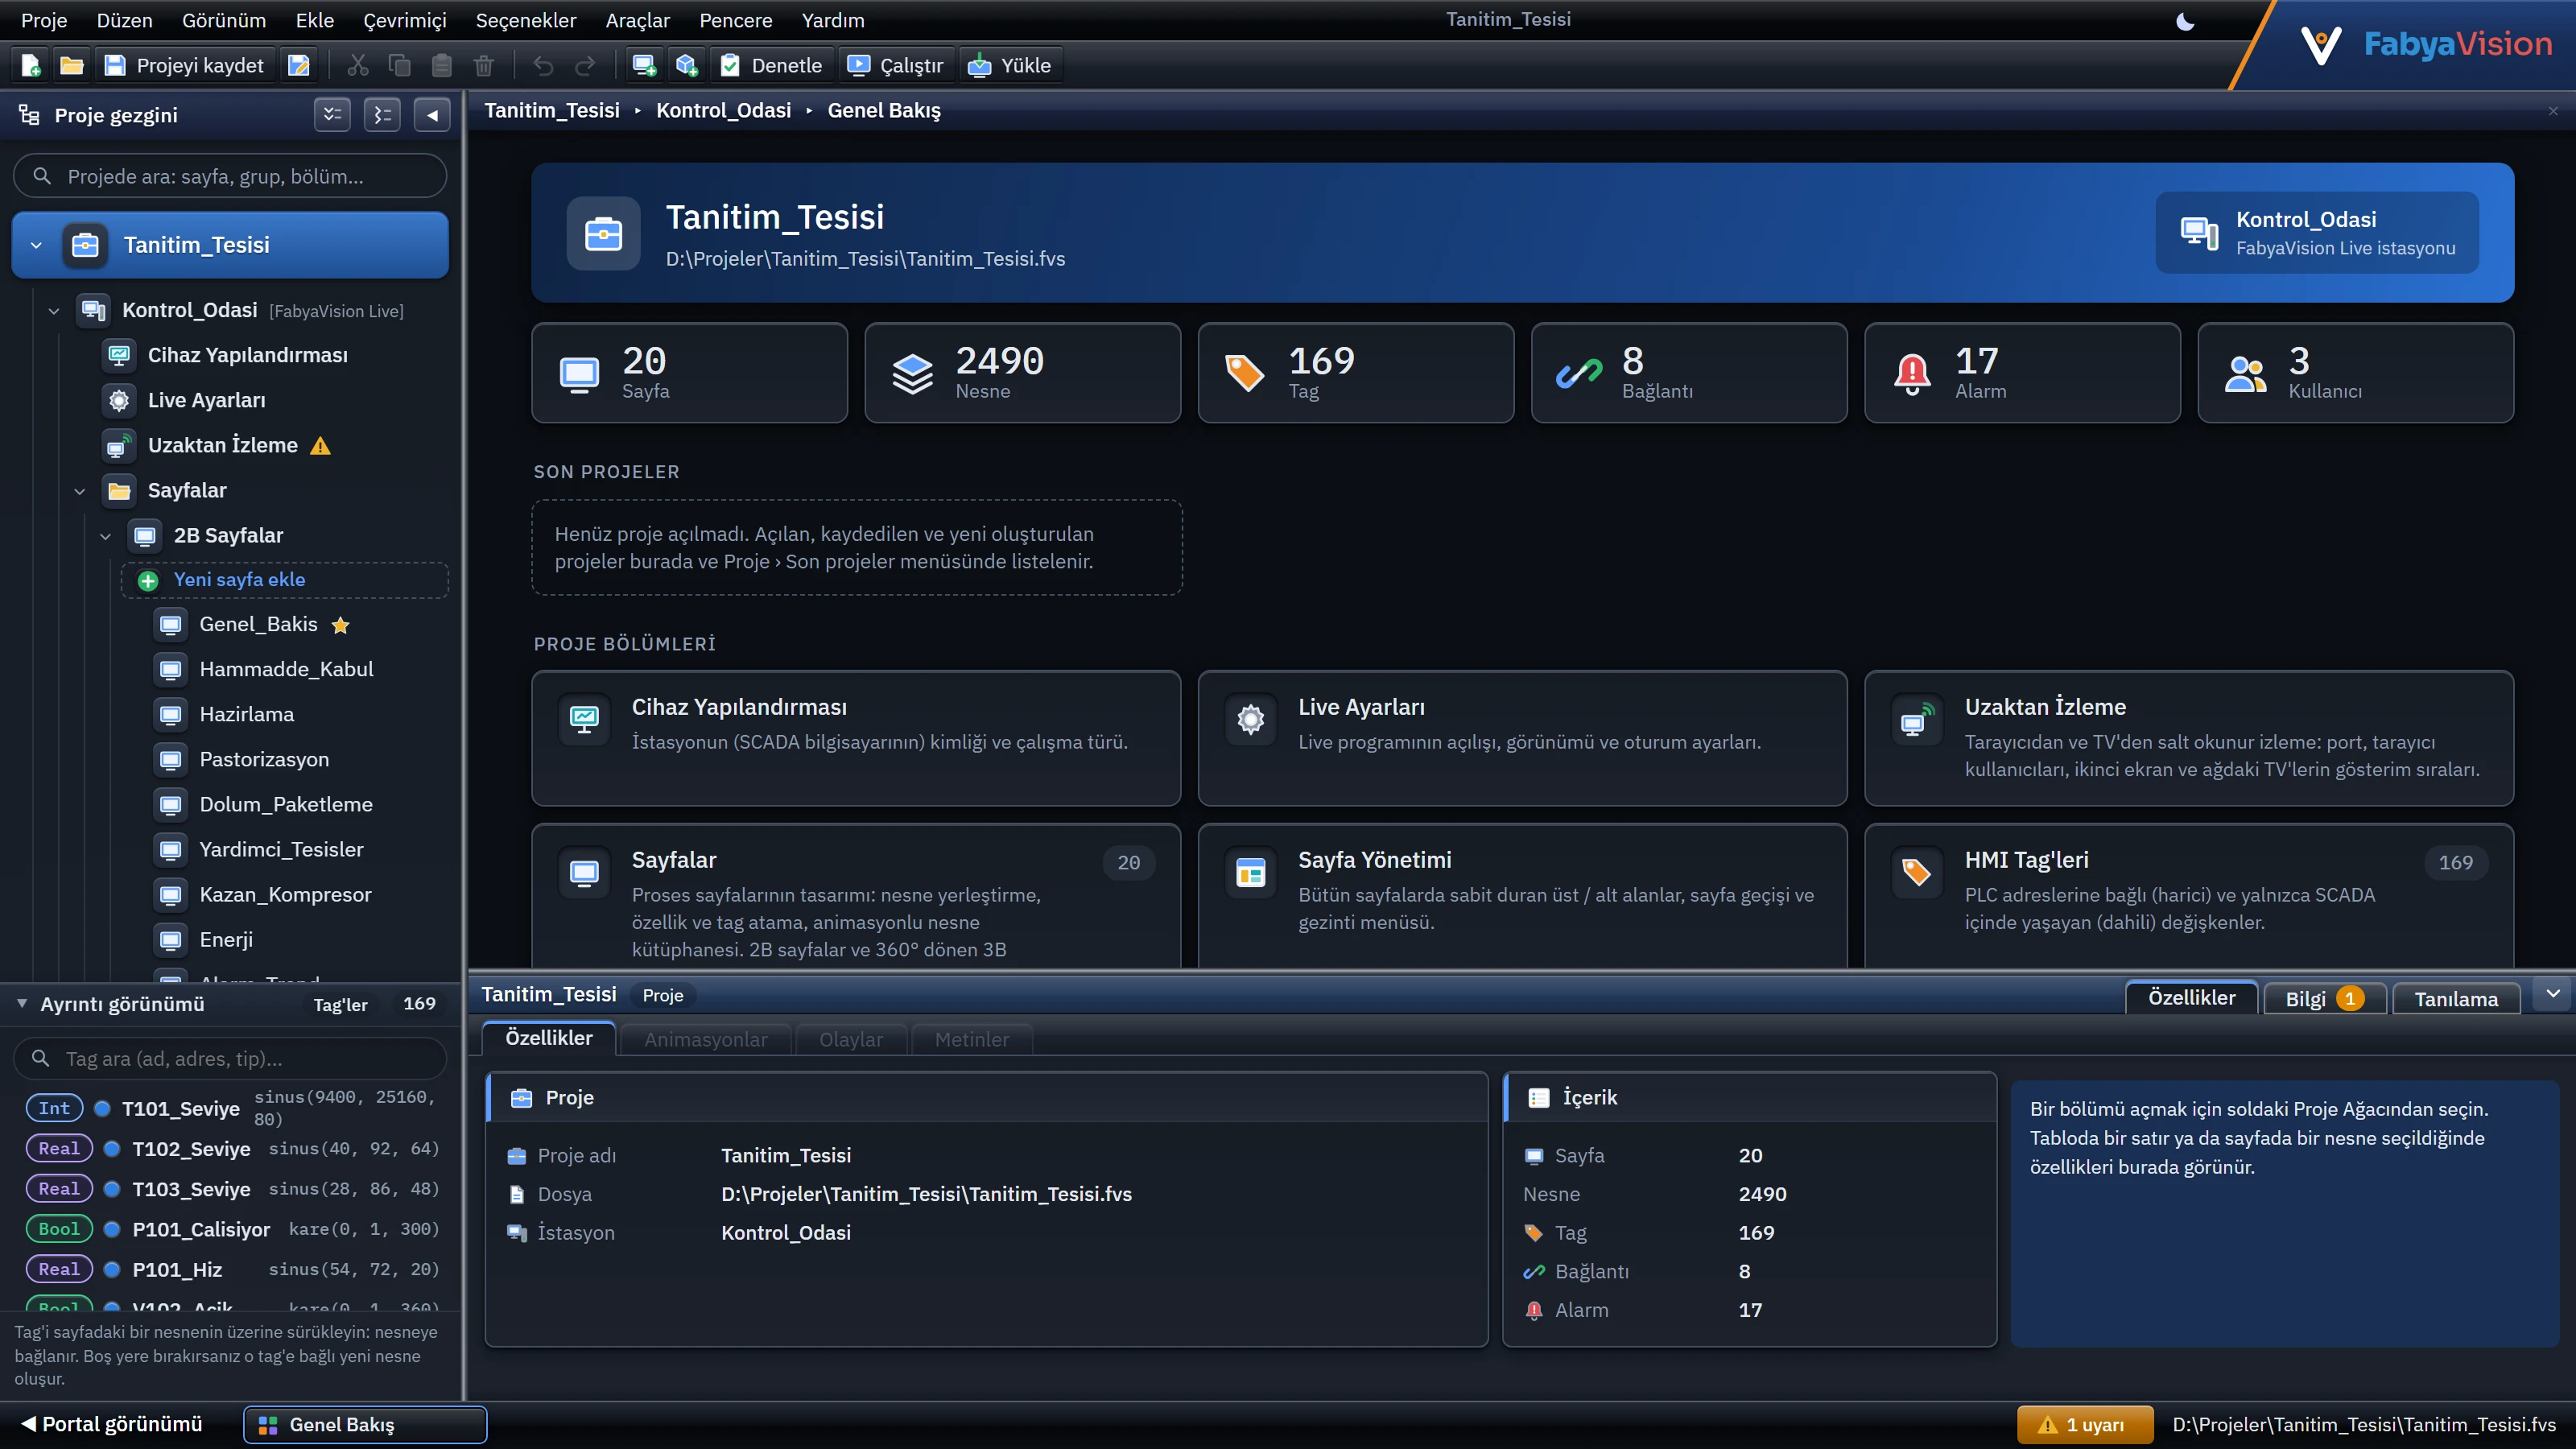The image size is (2576, 1449).
Task: Select Olaylar tab in properties panel
Action: (x=850, y=1039)
